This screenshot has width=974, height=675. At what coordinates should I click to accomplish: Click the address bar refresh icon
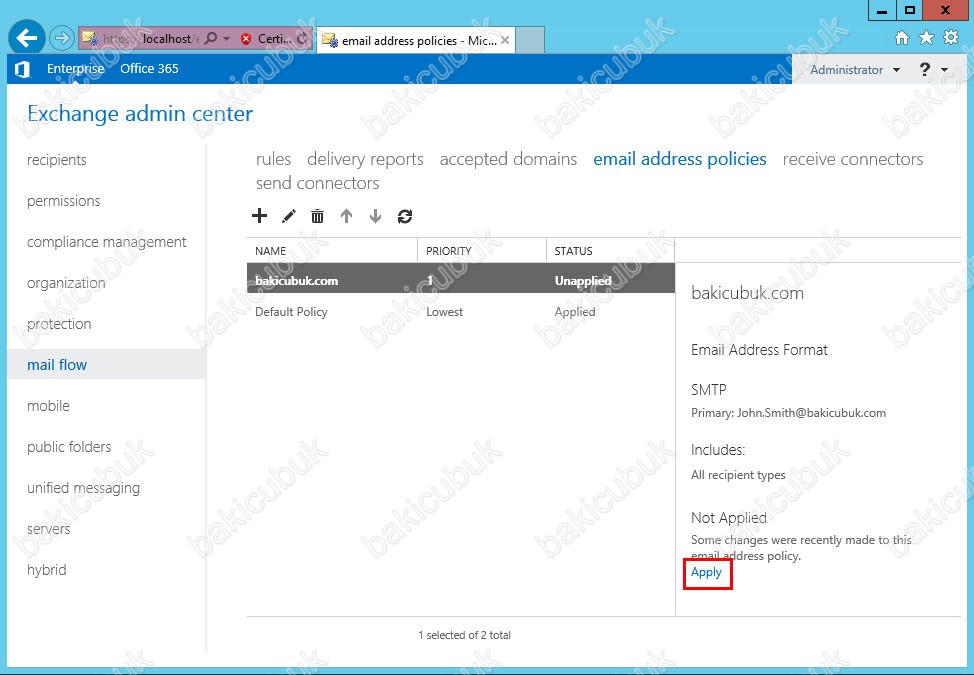coord(302,39)
